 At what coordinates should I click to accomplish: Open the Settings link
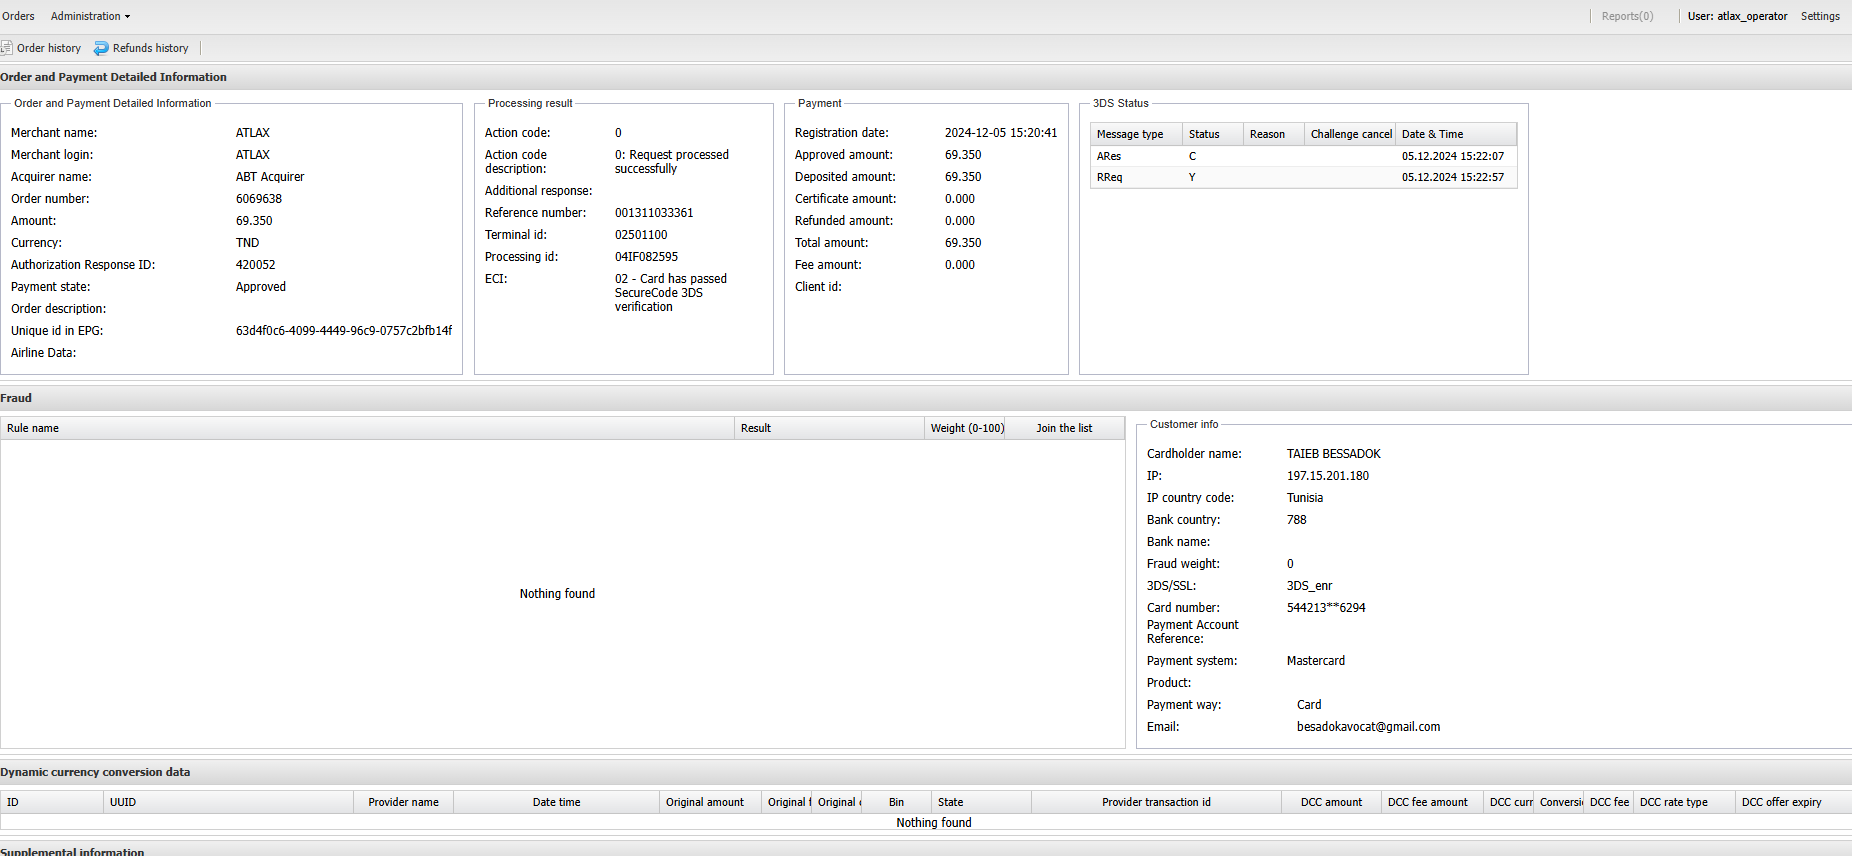point(1819,16)
